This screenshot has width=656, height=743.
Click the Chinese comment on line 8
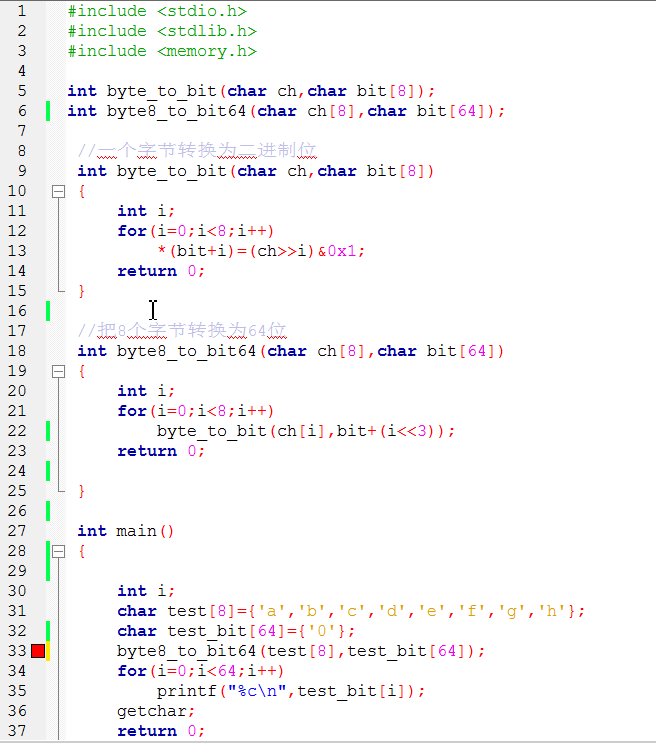197,151
